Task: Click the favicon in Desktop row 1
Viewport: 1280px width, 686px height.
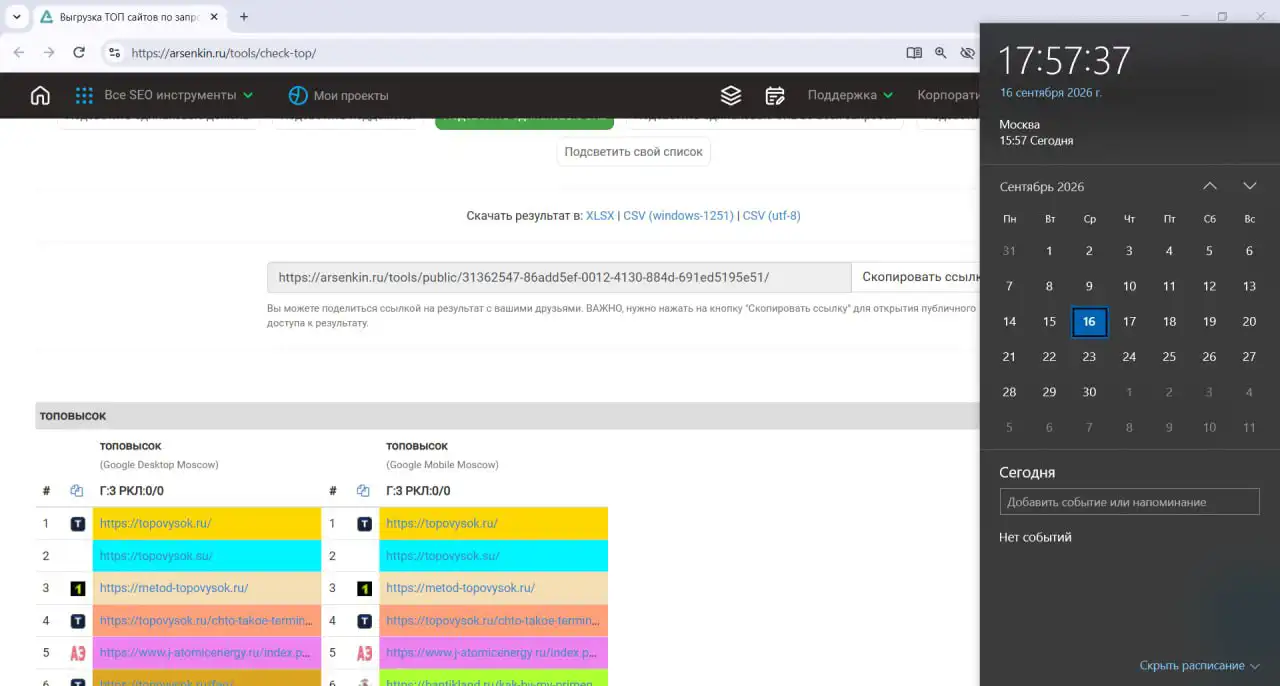Action: 78,523
